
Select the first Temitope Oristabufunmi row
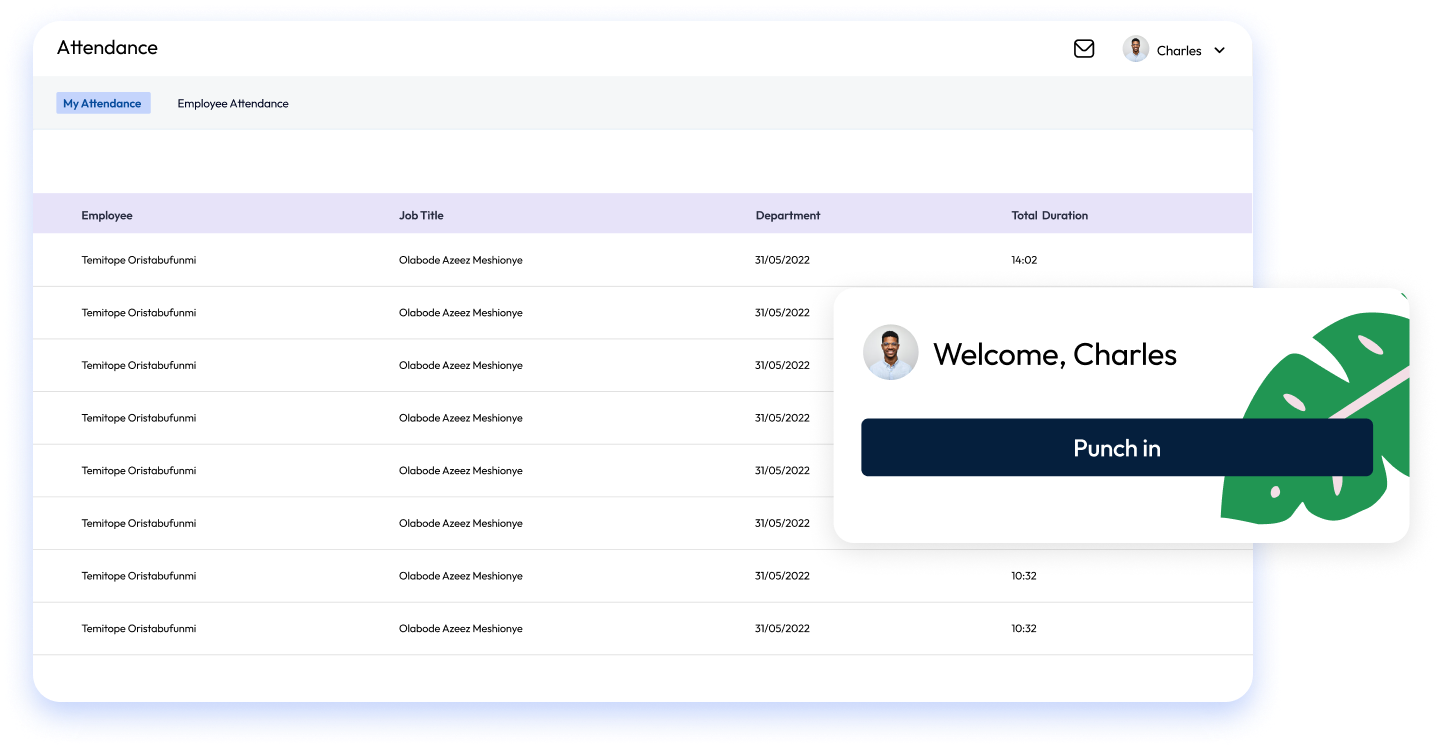[138, 260]
